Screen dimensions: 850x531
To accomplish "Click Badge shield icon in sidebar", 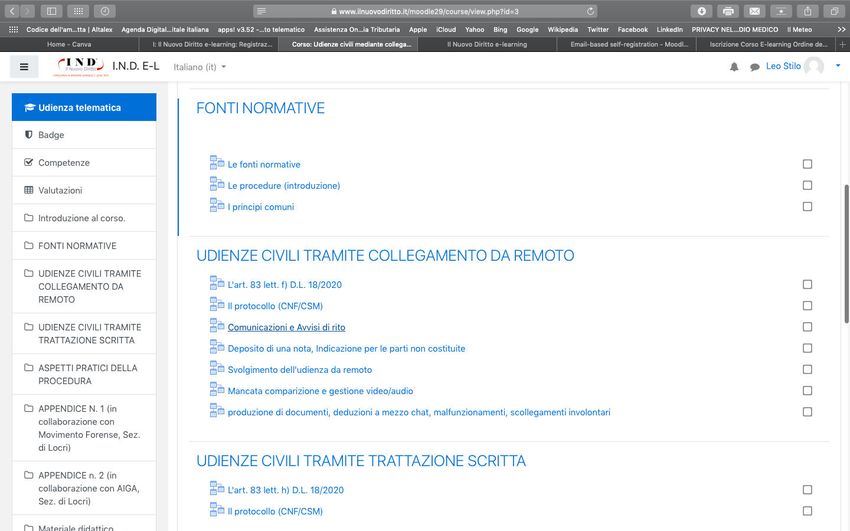I will [x=29, y=134].
